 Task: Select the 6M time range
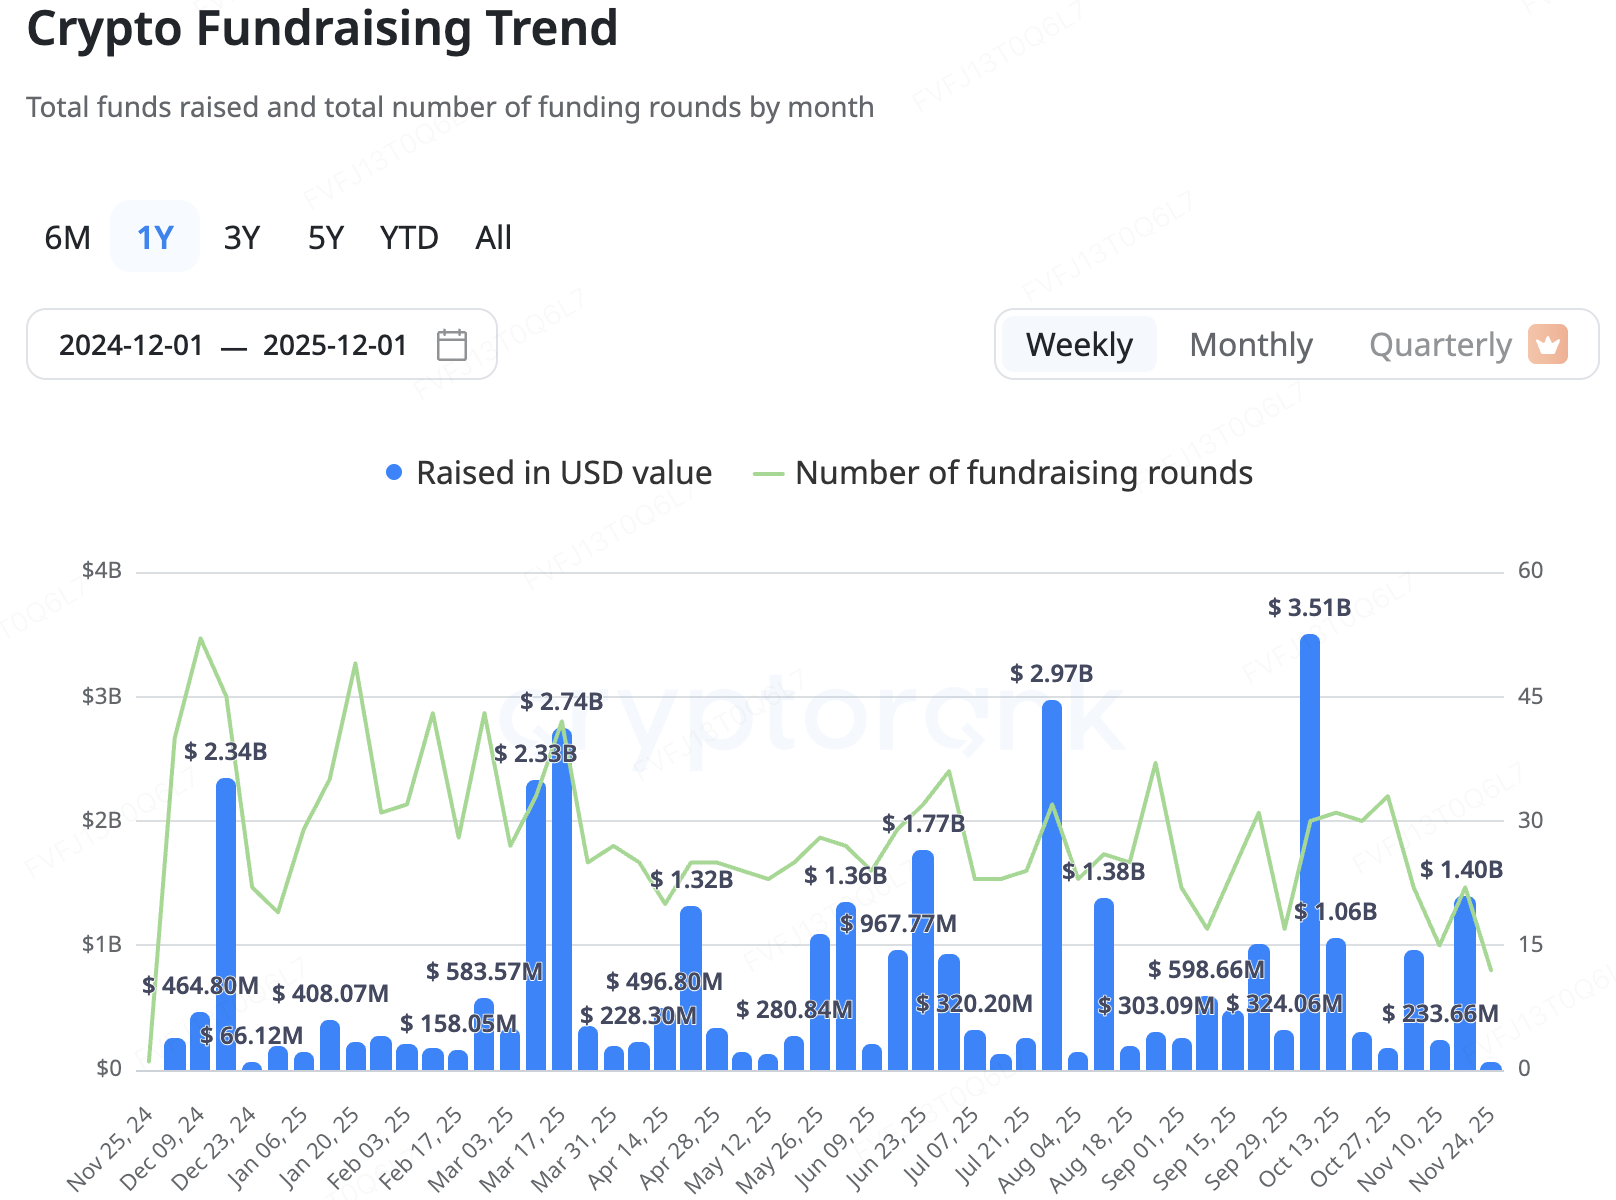click(x=68, y=238)
